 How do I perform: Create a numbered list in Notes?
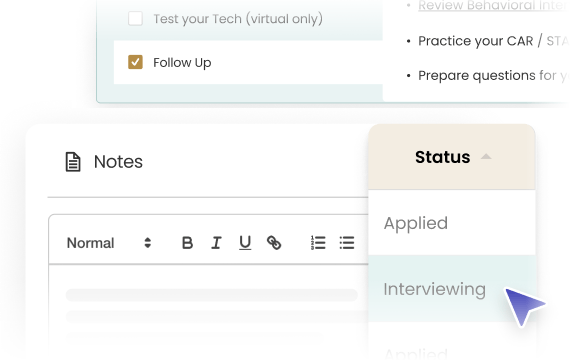(x=318, y=243)
